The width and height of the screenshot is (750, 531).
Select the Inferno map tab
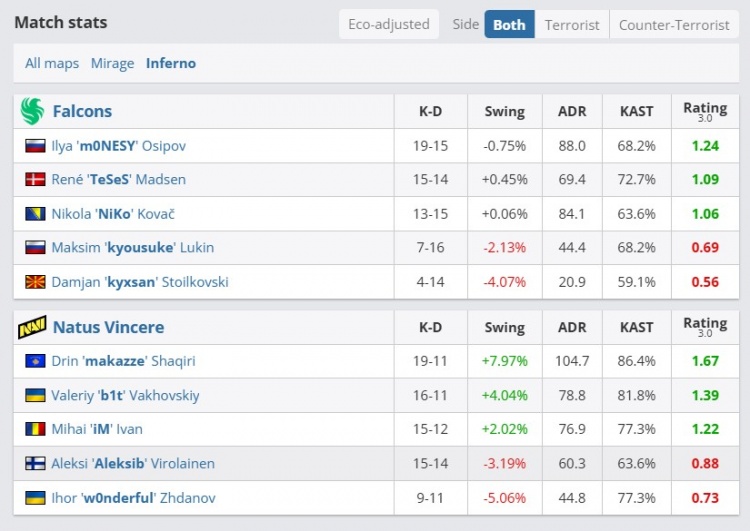point(171,63)
